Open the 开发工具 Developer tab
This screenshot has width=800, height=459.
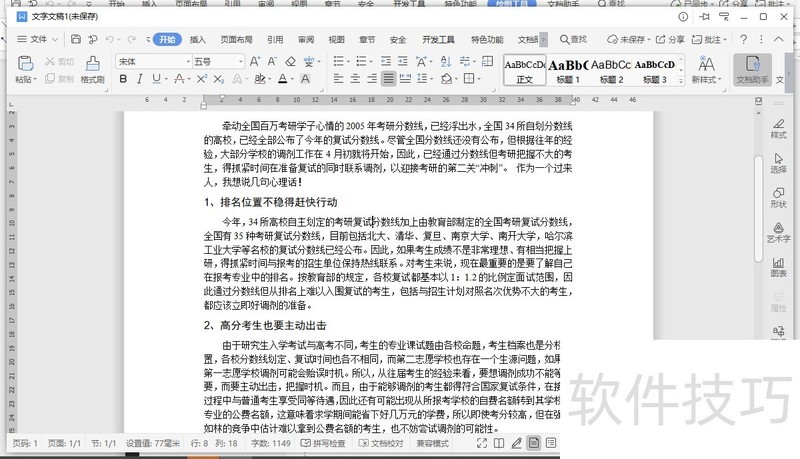(438, 39)
